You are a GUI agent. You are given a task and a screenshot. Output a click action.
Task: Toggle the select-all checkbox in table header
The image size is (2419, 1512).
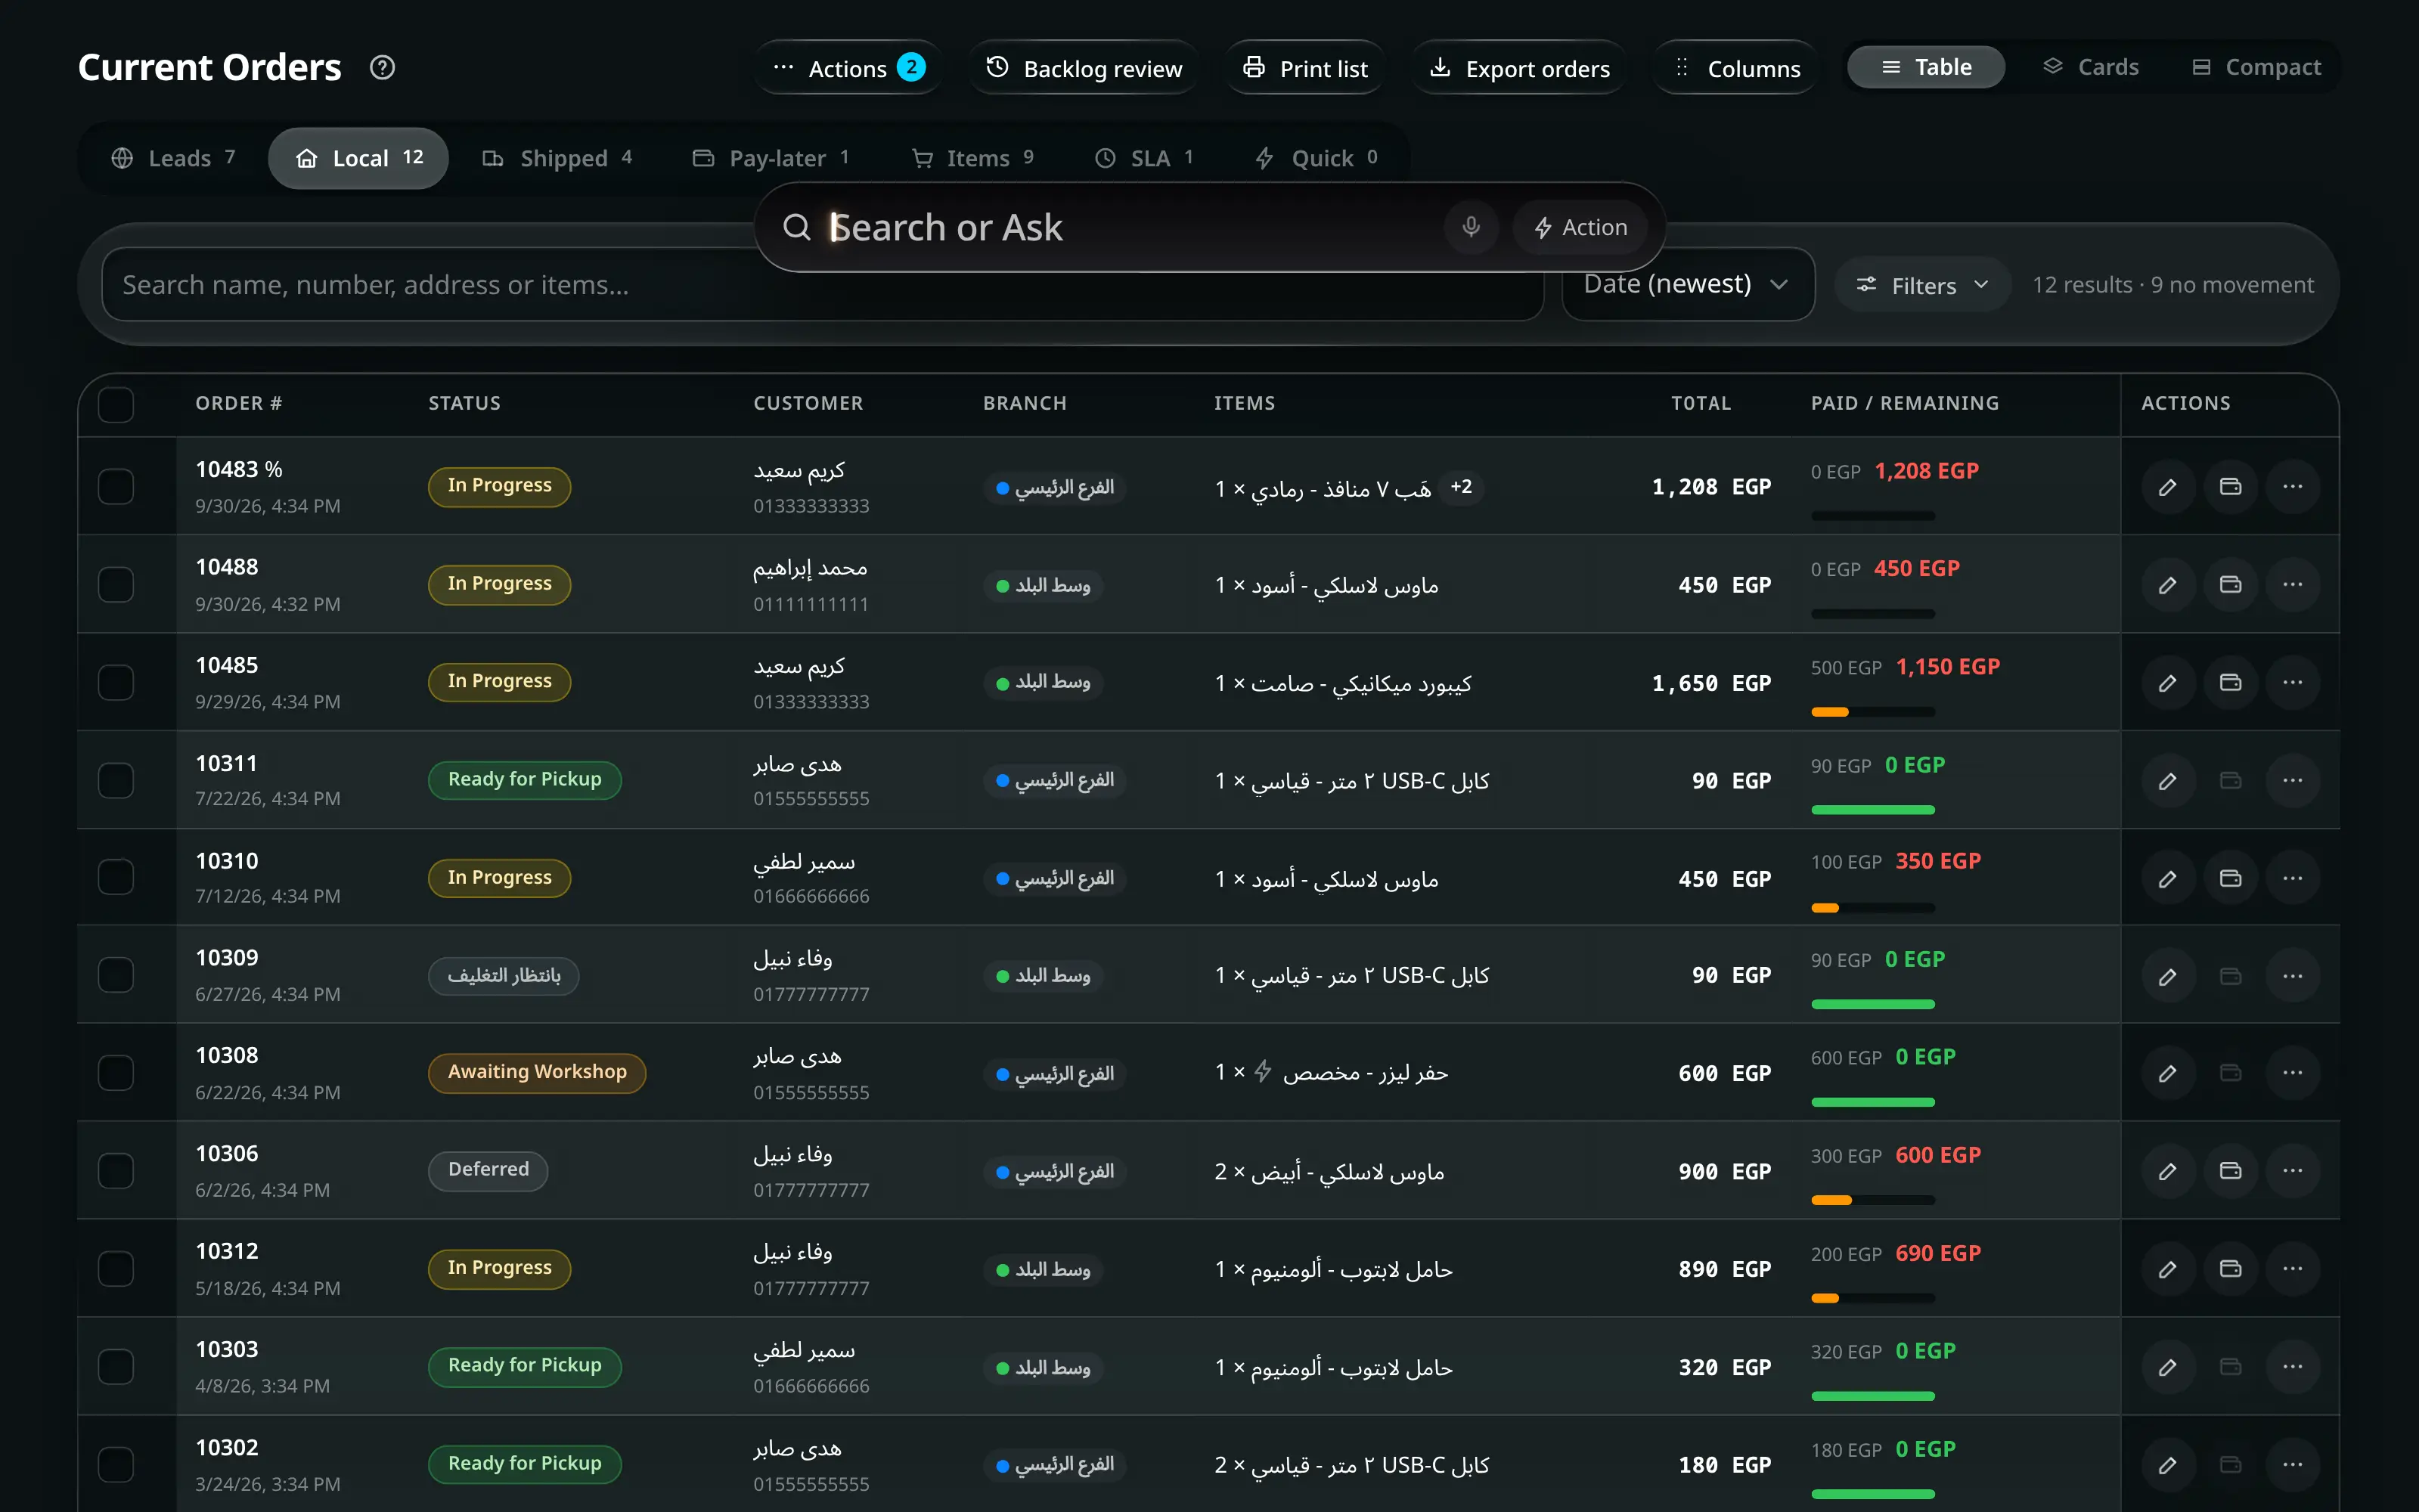point(116,404)
